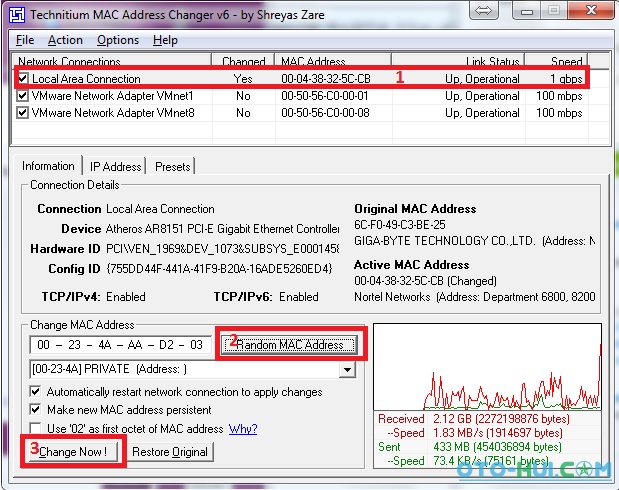Image resolution: width=619 pixels, height=490 pixels.
Task: Uncheck the Local Area Connection checkbox
Action: [x=23, y=78]
